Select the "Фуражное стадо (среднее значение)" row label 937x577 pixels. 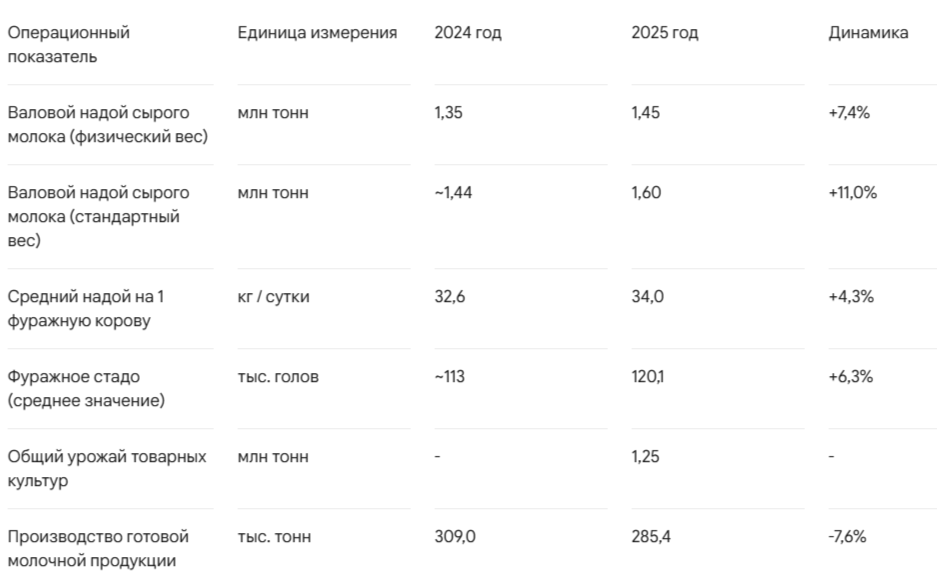click(x=86, y=388)
